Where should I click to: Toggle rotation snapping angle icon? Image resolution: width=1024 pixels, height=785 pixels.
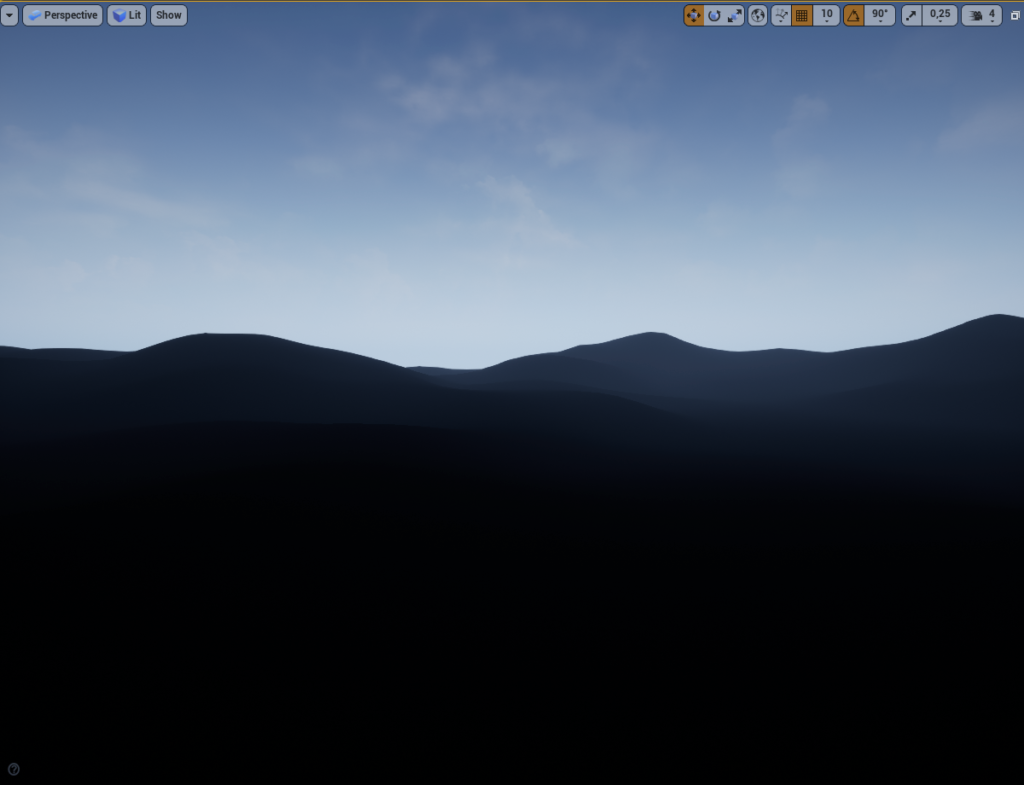tap(854, 15)
